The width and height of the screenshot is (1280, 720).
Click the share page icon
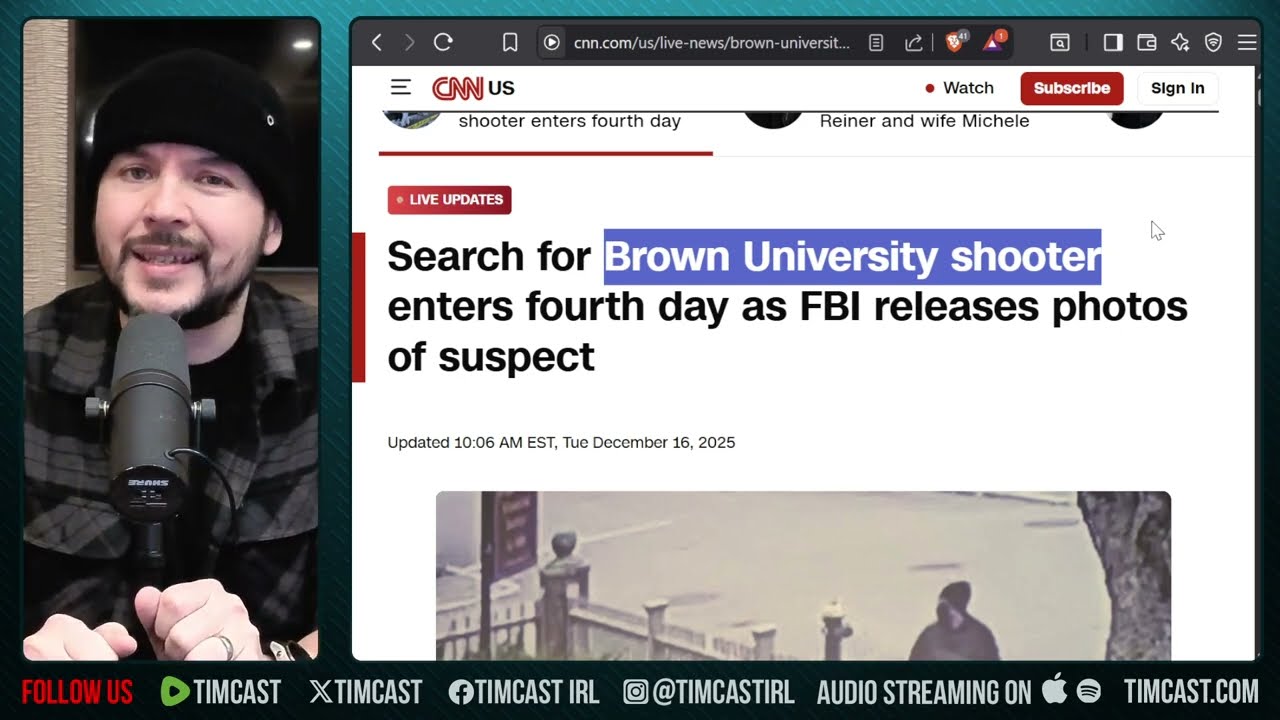[913, 42]
